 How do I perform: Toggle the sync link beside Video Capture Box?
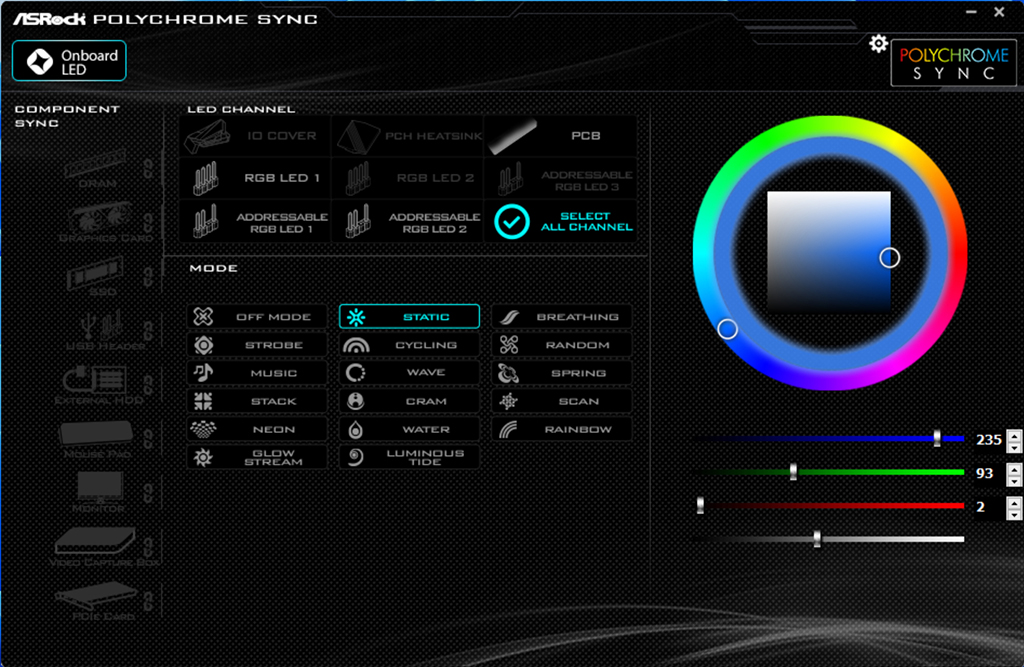click(x=148, y=547)
